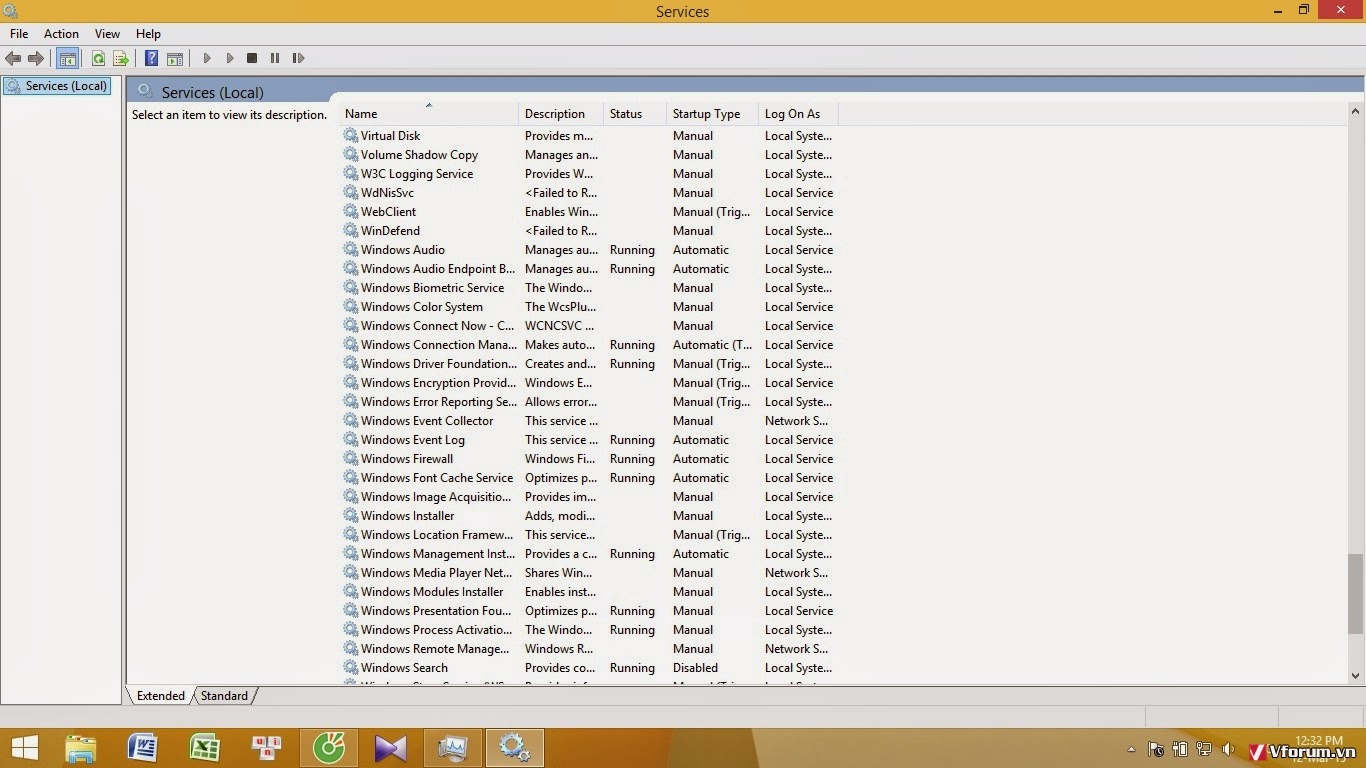Click Running status of the Windows Audio row

pos(632,249)
